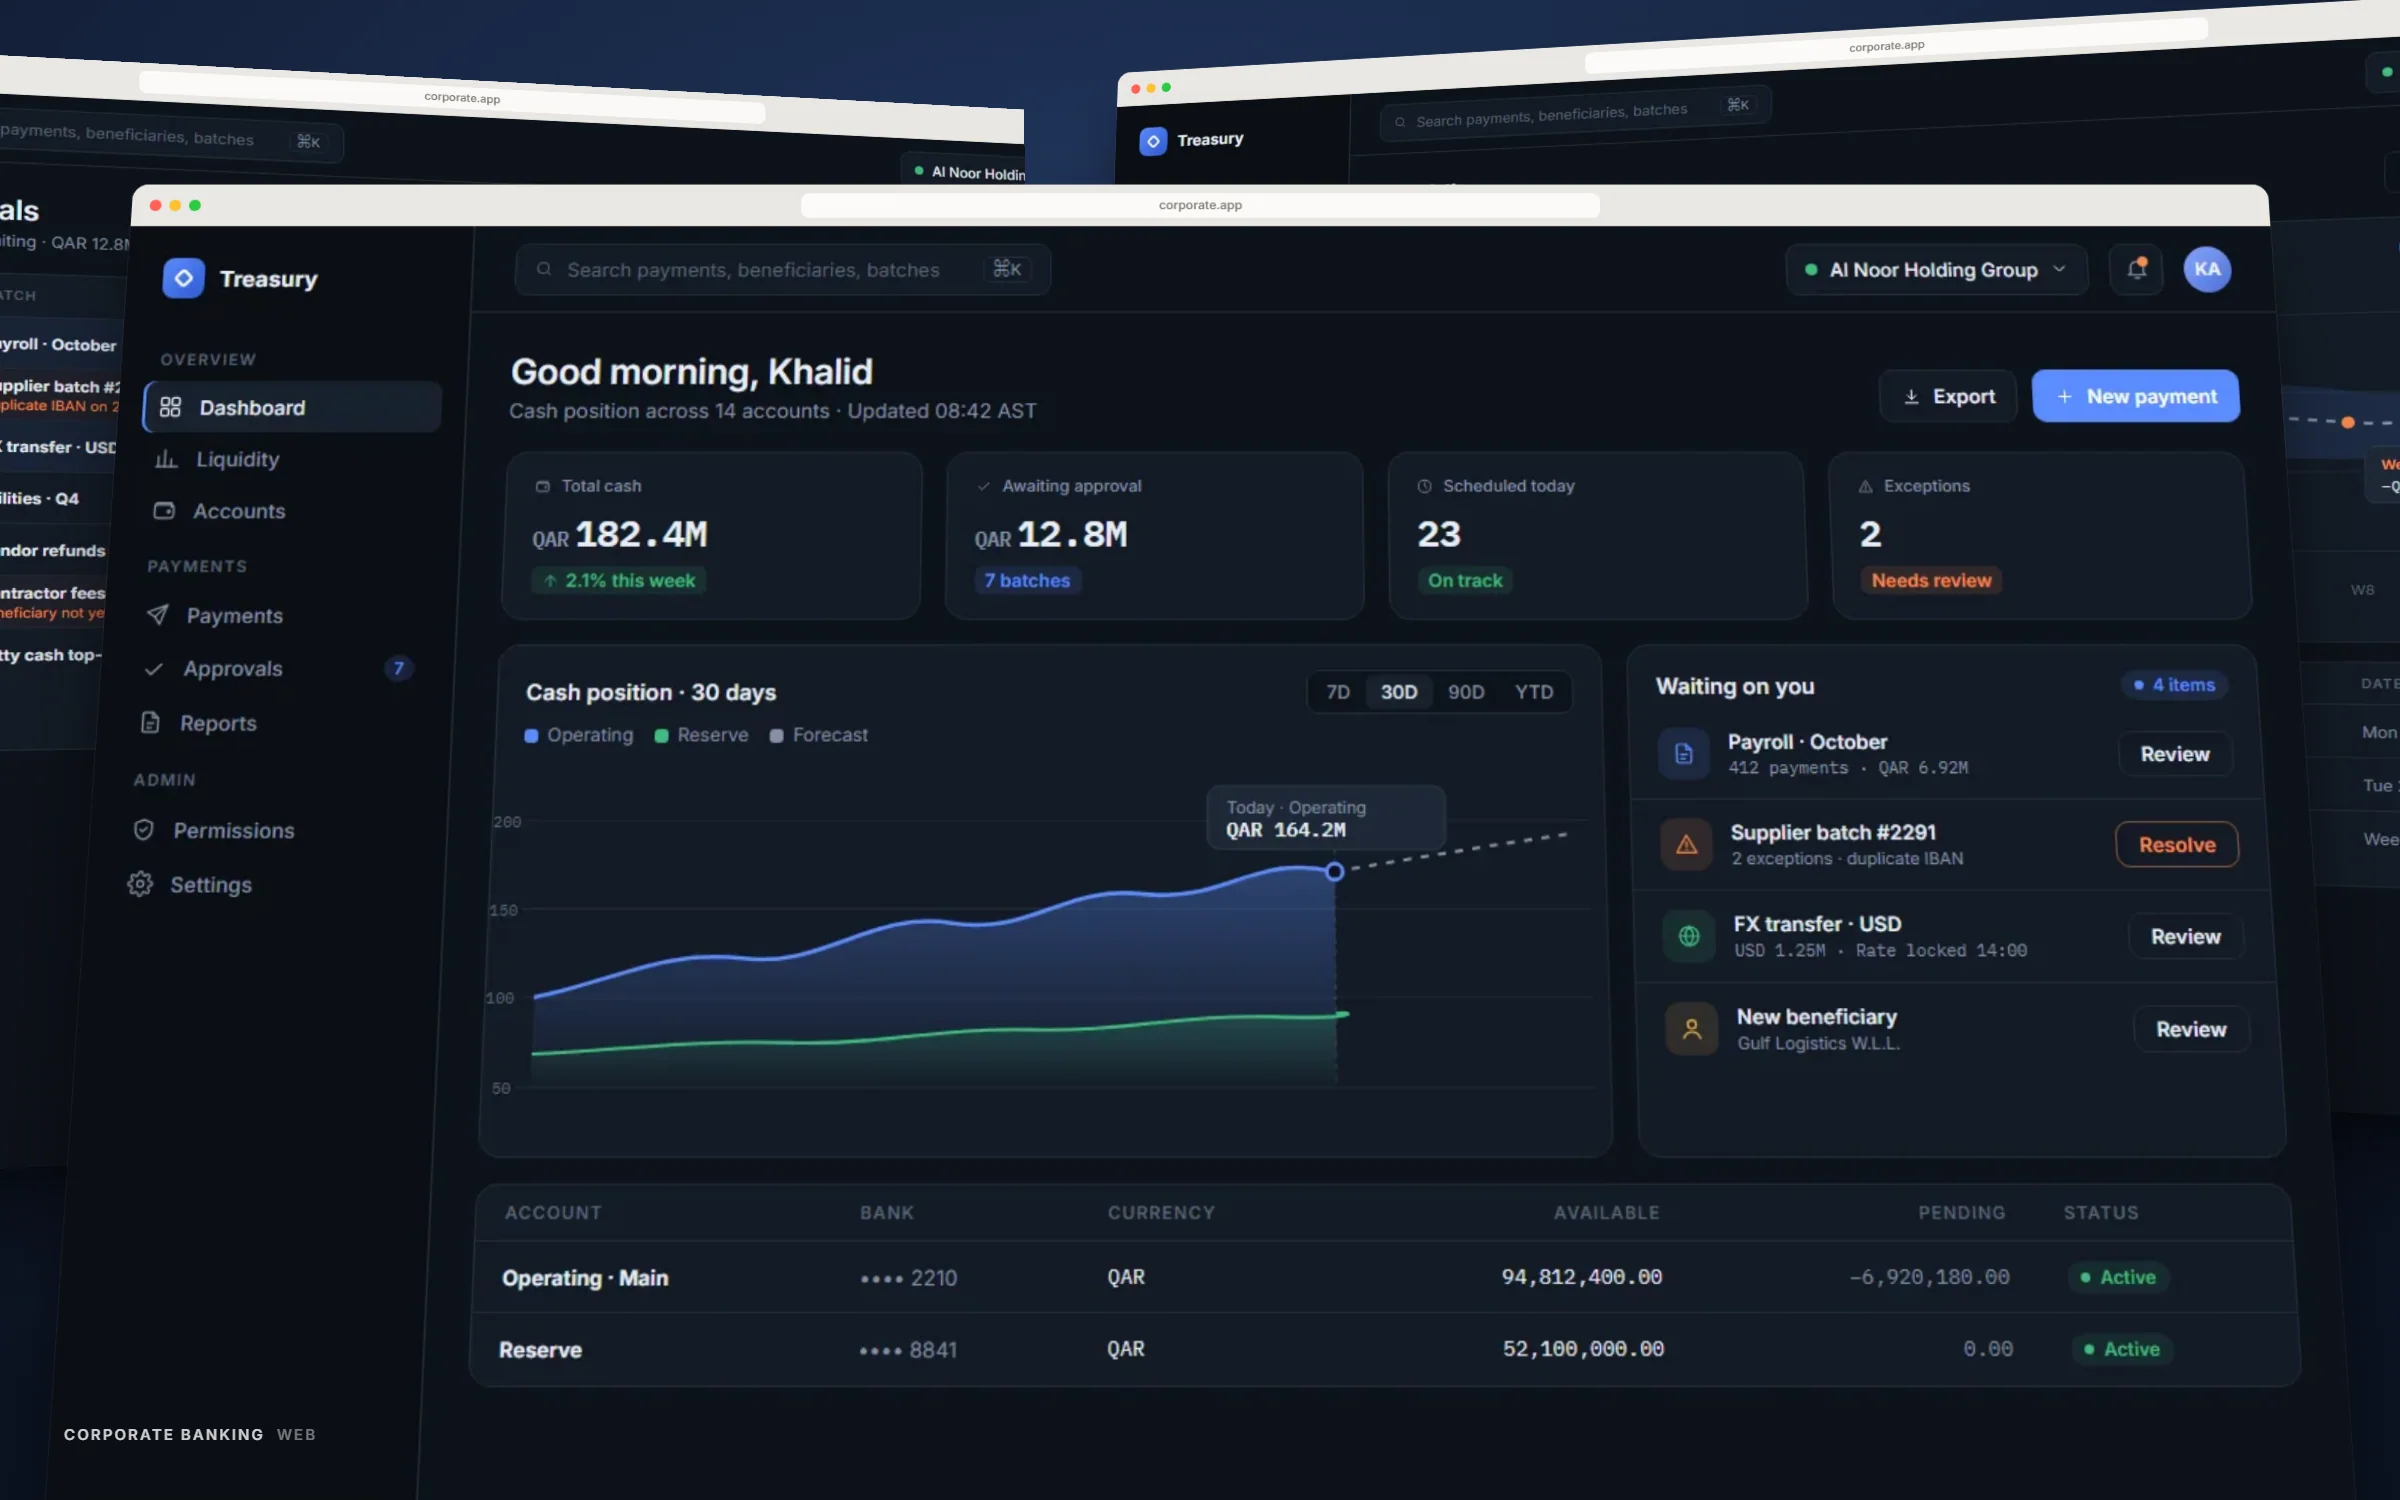2400x1500 pixels.
Task: Click the Settings gear icon
Action: coord(140,884)
